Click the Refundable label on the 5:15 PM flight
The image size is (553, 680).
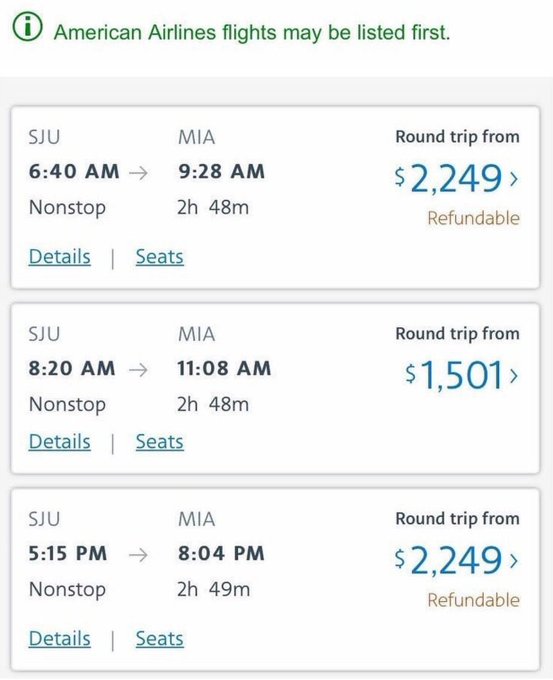point(473,600)
